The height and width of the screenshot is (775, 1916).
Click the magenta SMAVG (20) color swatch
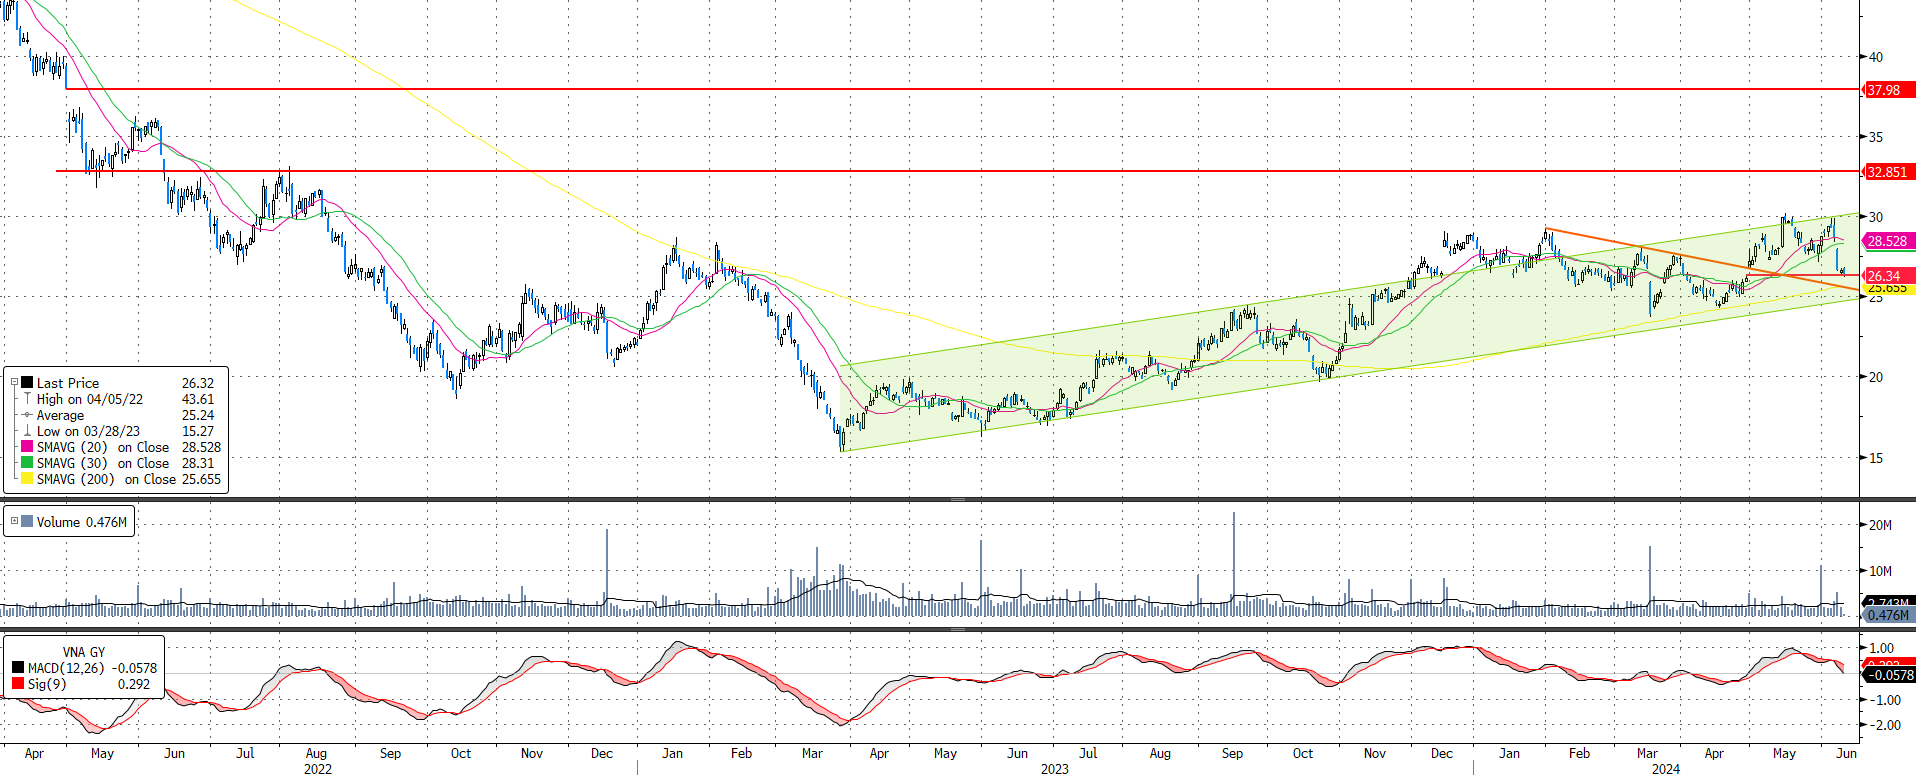click(x=27, y=447)
